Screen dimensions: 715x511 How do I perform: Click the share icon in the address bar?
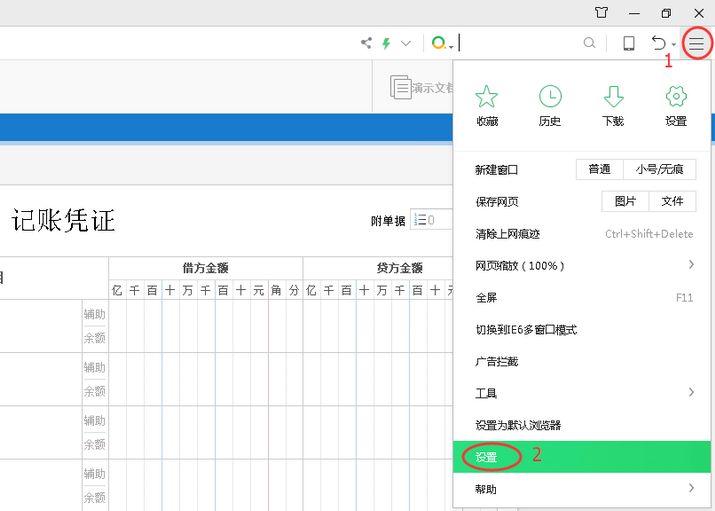point(366,43)
